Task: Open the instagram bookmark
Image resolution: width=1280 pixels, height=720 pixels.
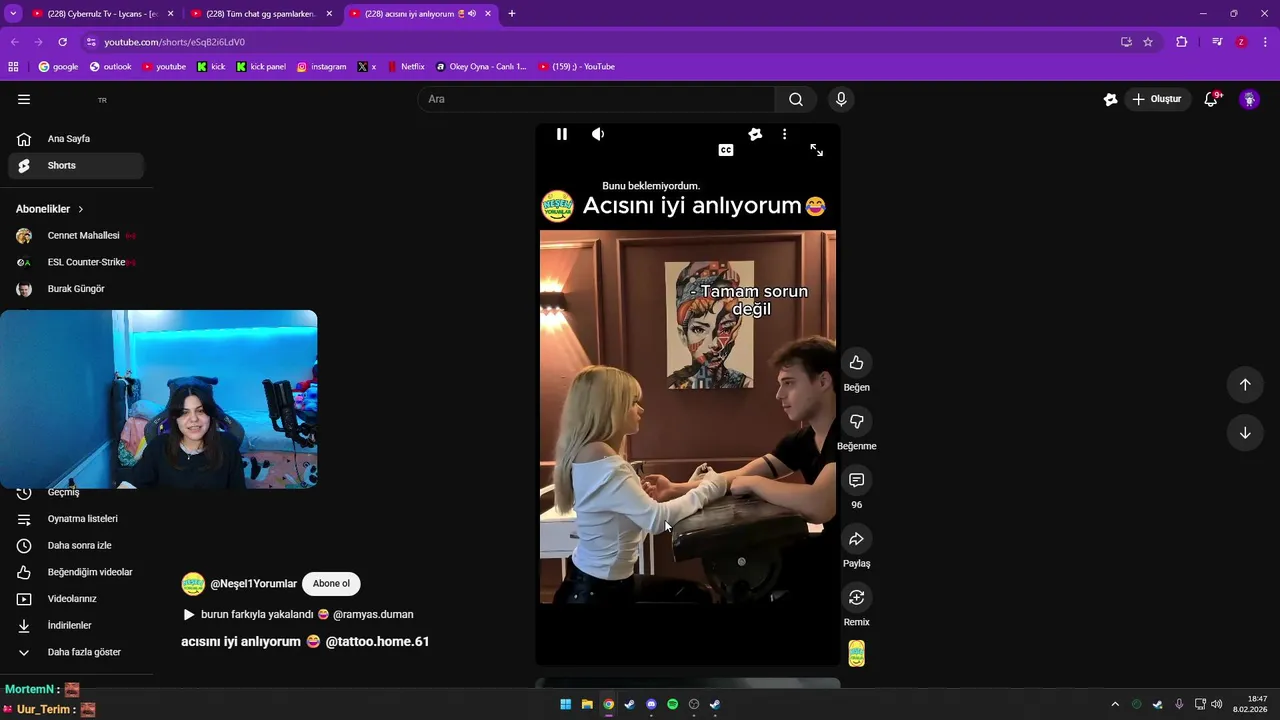Action: 321,67
